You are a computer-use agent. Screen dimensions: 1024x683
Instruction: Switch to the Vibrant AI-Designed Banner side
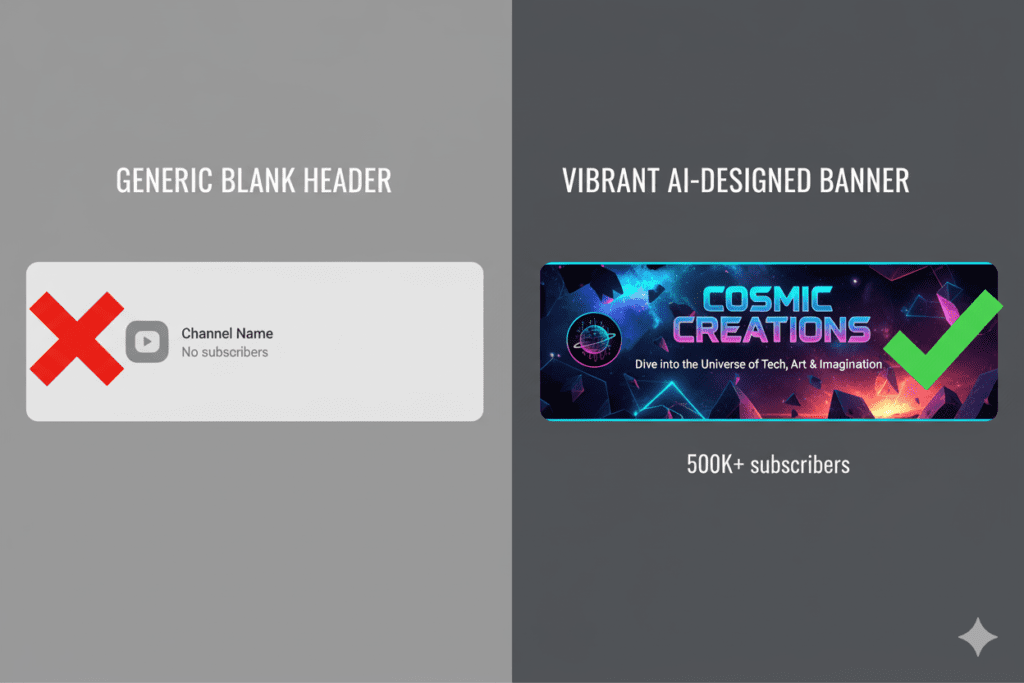[736, 180]
